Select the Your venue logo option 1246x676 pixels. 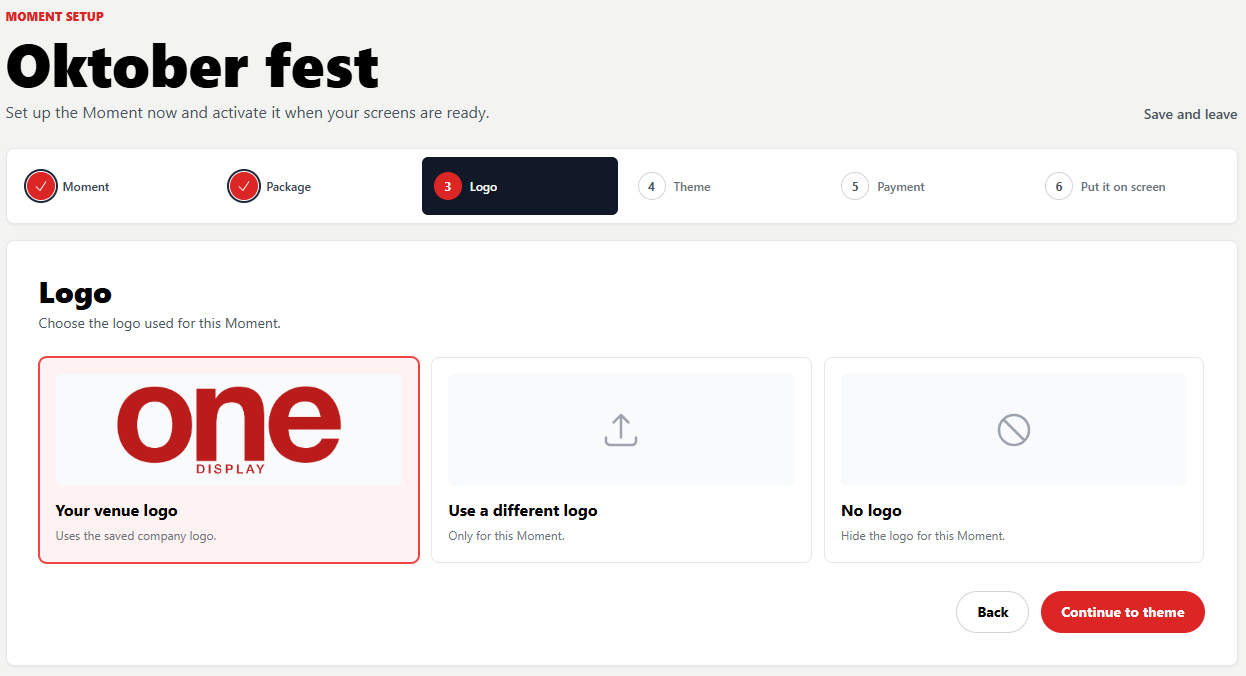pos(229,460)
